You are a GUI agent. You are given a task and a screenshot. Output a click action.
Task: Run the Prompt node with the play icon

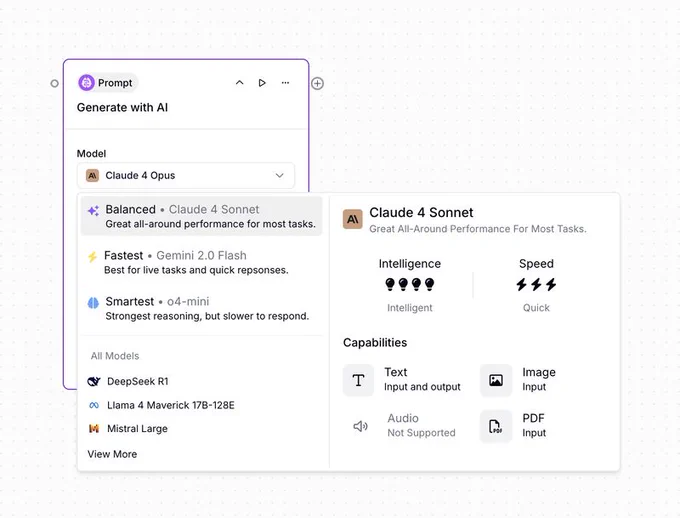coord(262,82)
